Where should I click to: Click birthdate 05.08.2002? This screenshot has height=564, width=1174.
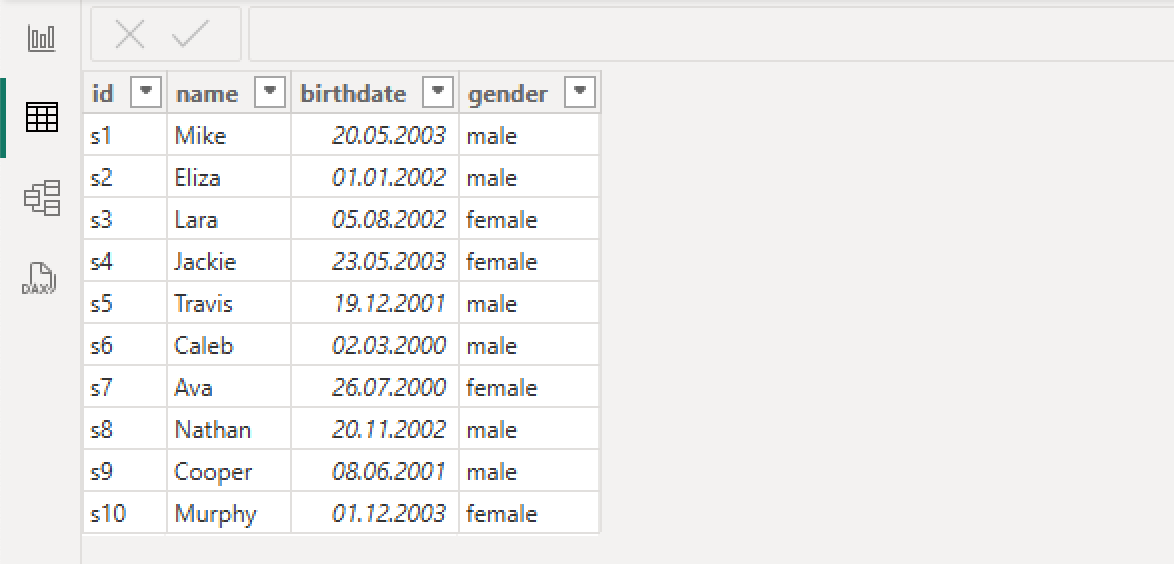pyautogui.click(x=375, y=219)
